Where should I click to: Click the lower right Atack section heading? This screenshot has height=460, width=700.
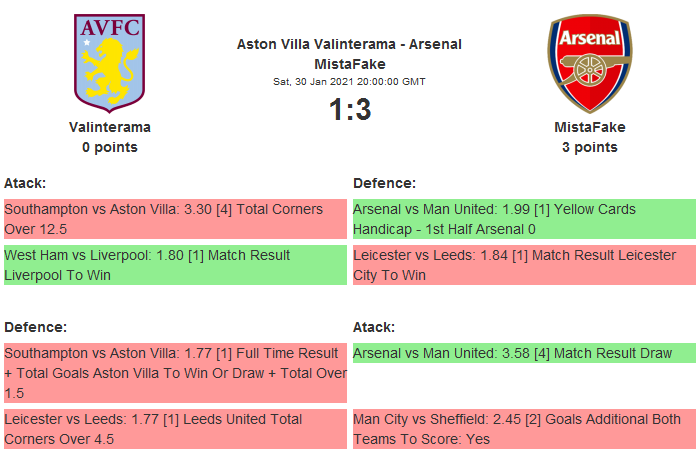point(374,327)
